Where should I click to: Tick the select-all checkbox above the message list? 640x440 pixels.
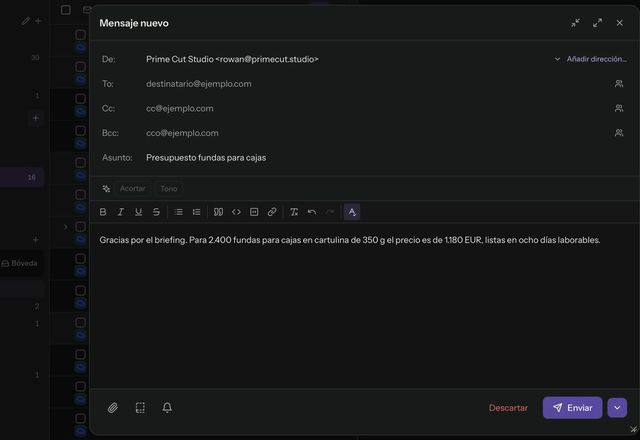pyautogui.click(x=66, y=10)
